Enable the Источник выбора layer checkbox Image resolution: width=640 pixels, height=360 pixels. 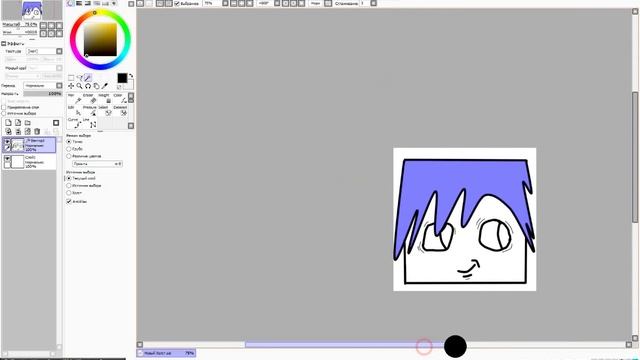click(x=4, y=113)
